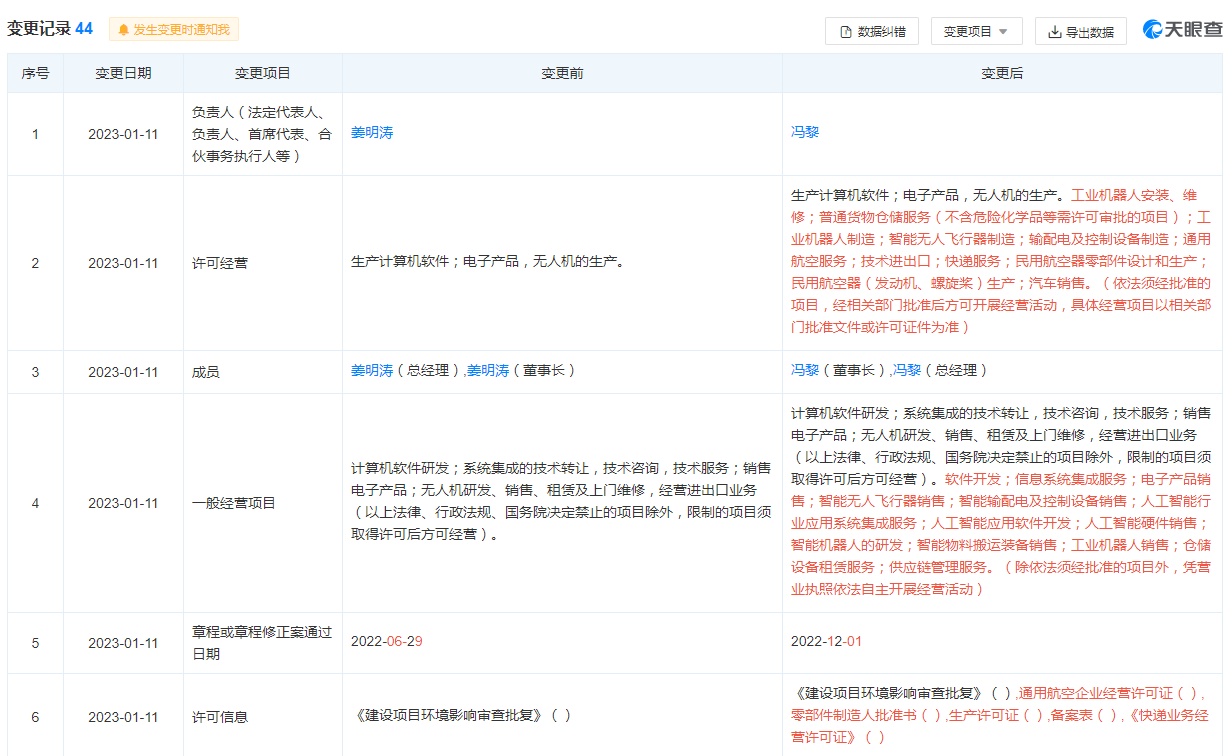
Task: Open 冯黎 link in row 1
Action: point(805,133)
